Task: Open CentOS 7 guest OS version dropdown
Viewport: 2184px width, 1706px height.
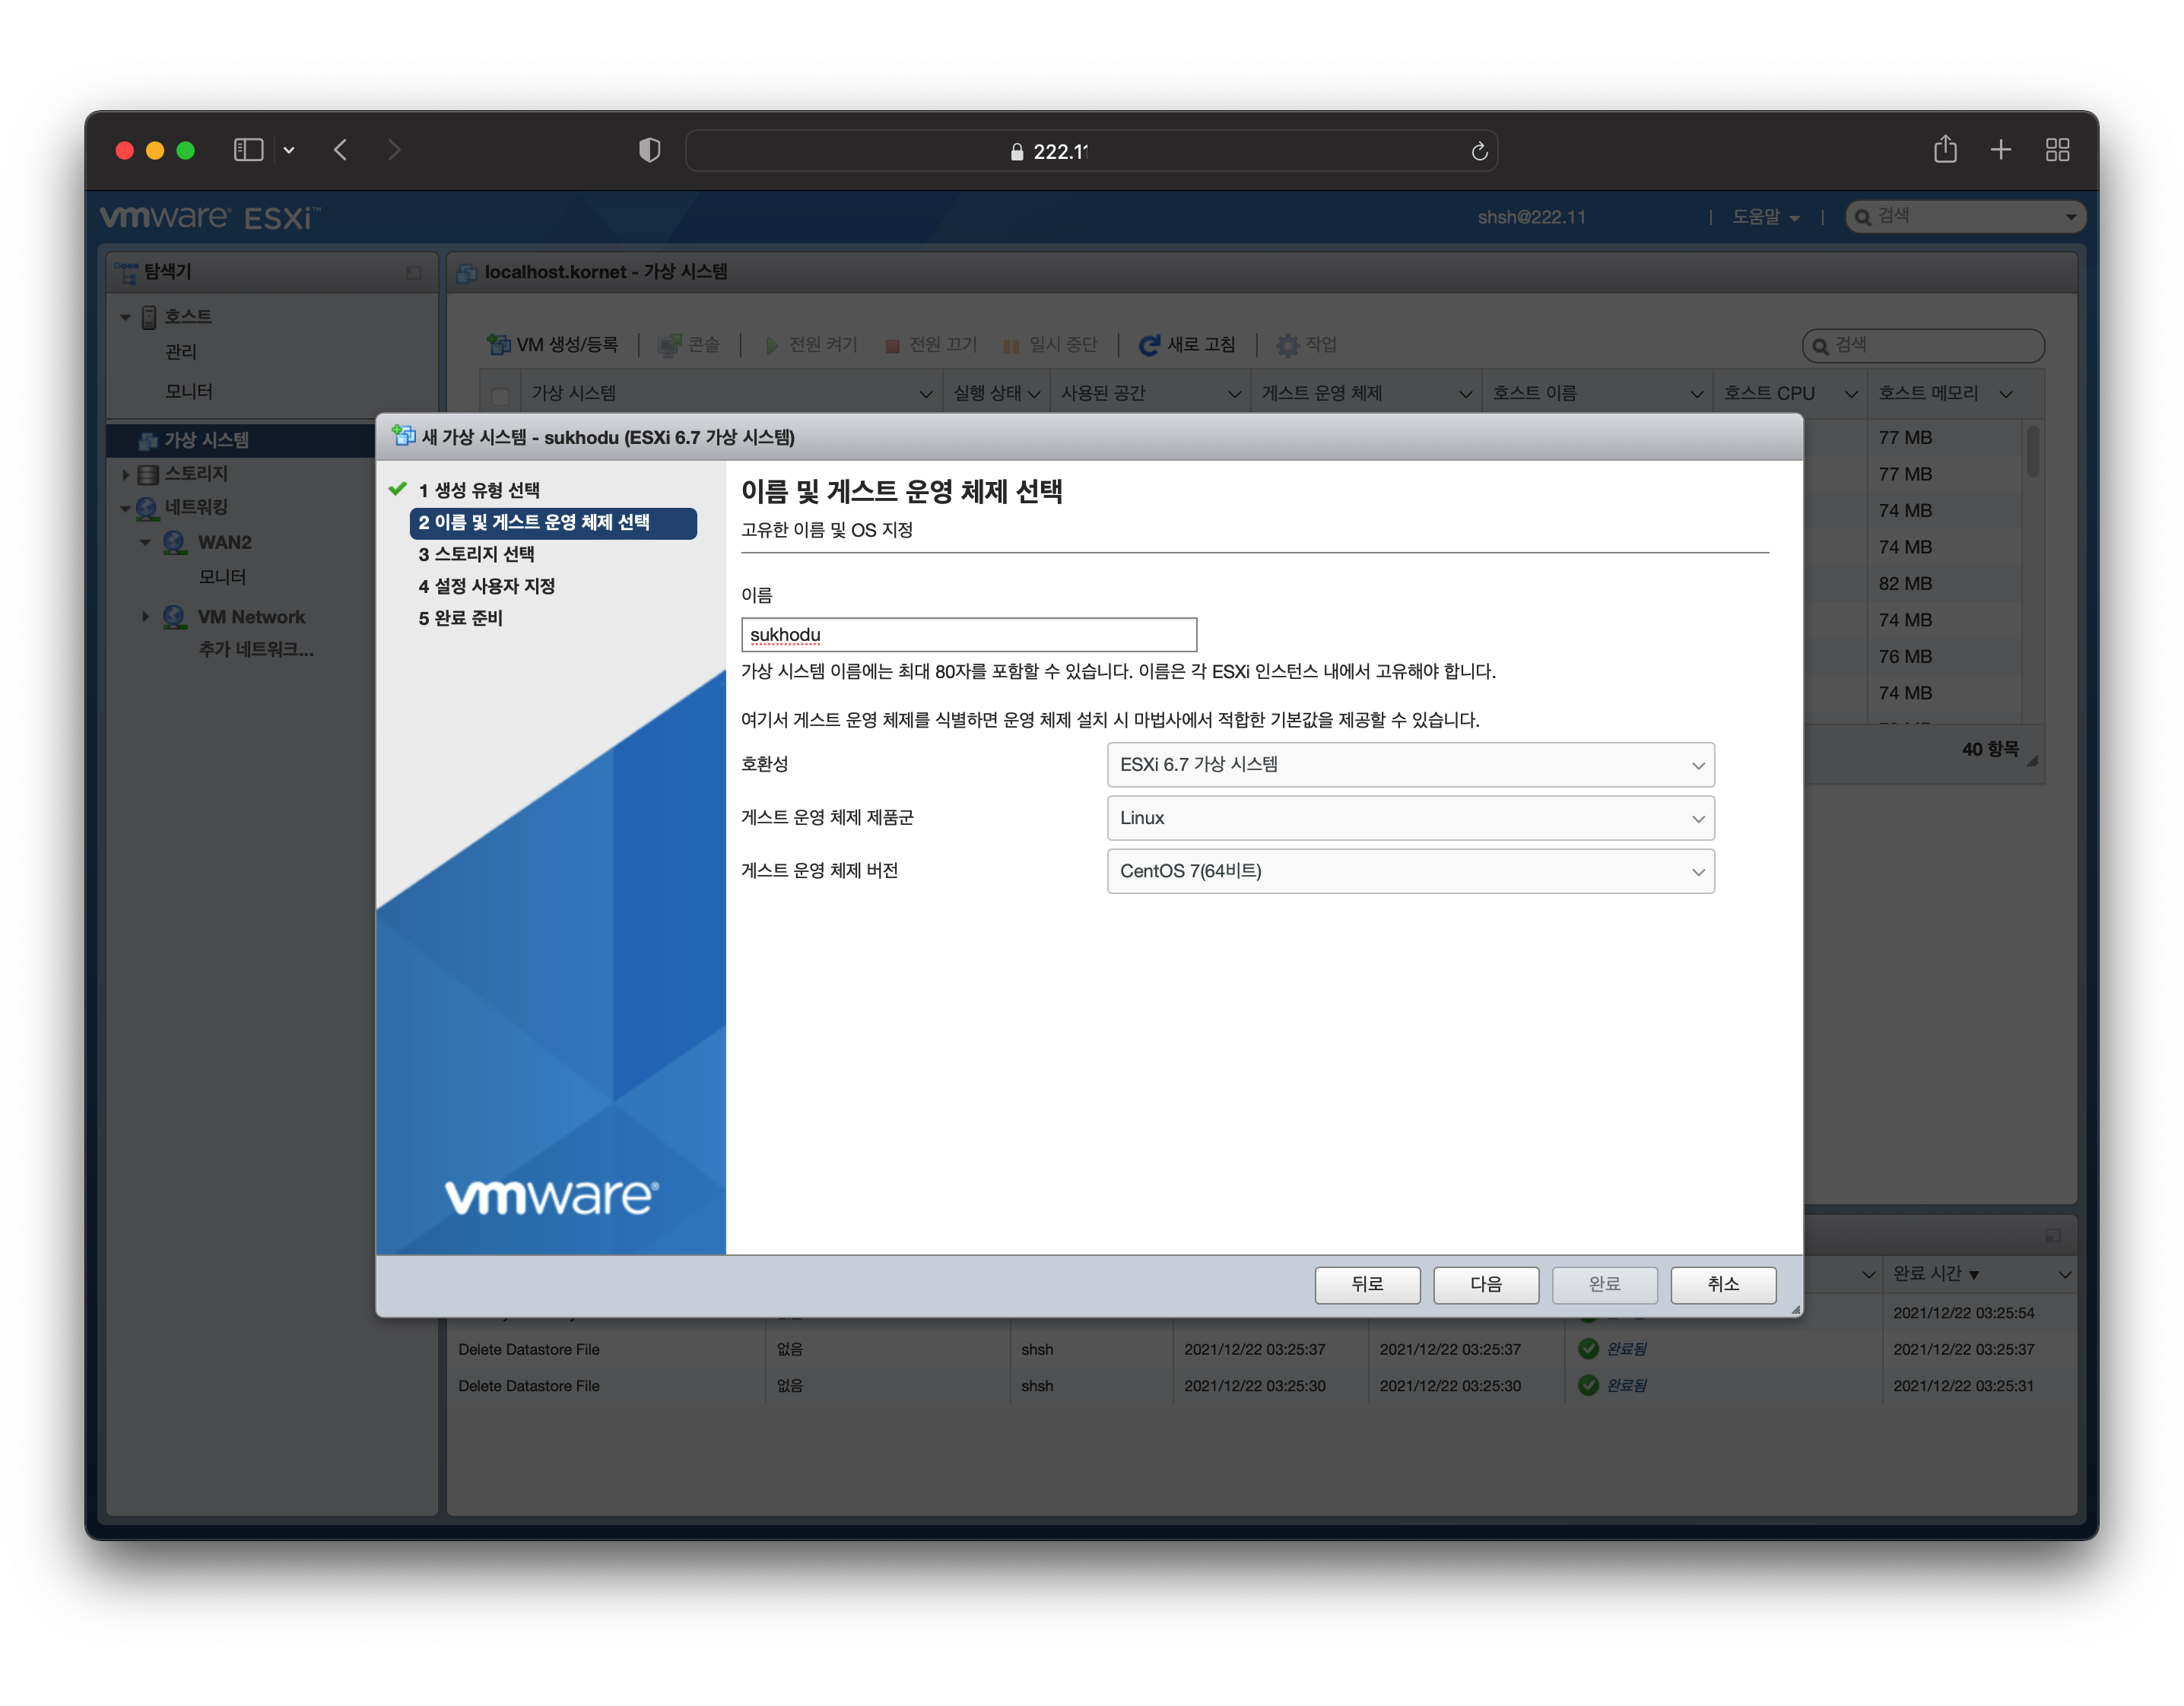Action: click(x=1410, y=871)
